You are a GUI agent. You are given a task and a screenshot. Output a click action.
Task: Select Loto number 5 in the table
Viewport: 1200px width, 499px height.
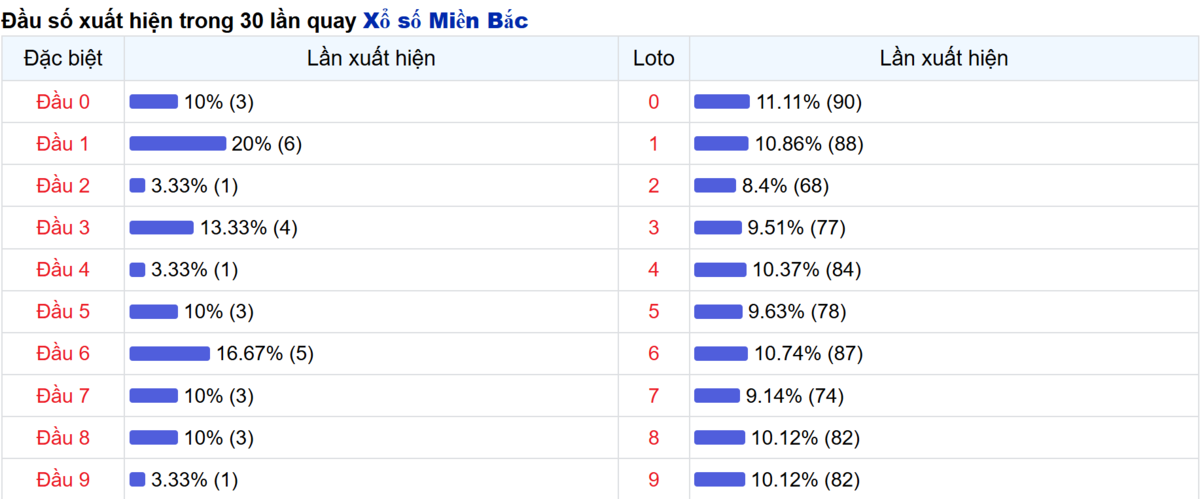click(x=654, y=312)
